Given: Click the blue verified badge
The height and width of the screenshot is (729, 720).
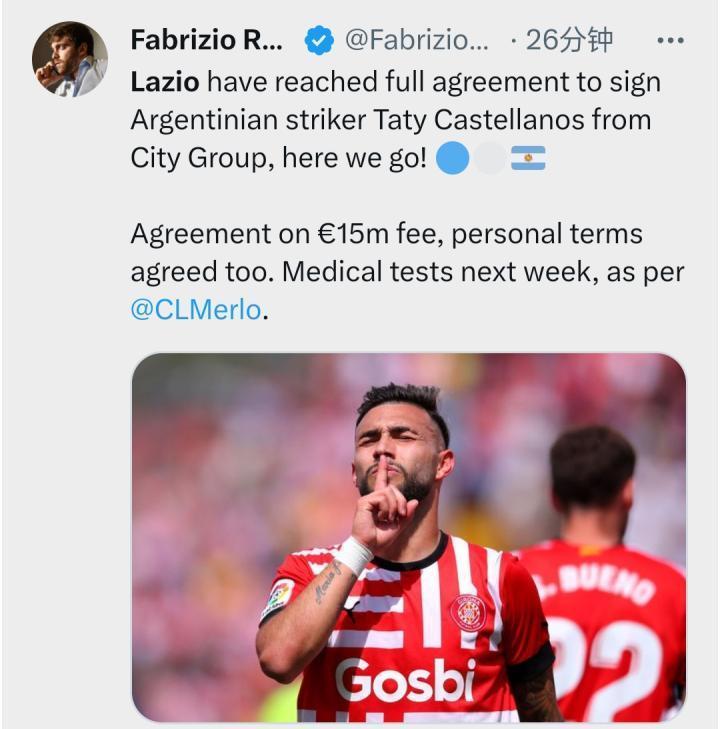Looking at the screenshot, I should pyautogui.click(x=319, y=41).
